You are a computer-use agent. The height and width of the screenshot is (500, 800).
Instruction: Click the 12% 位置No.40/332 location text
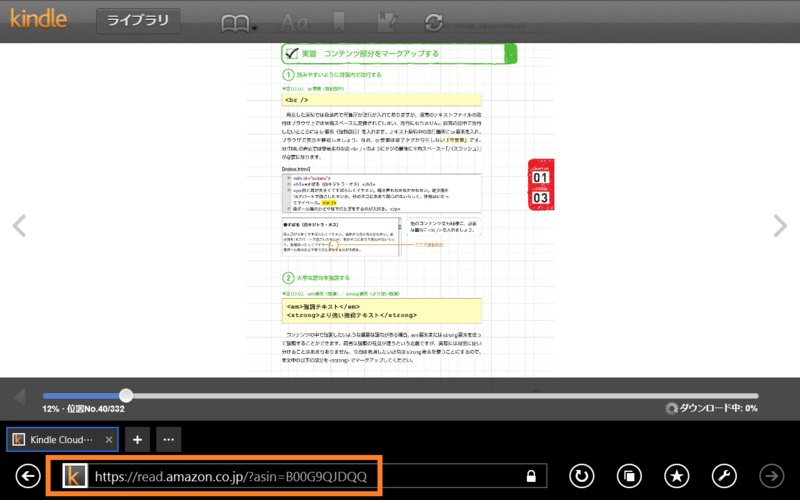pyautogui.click(x=83, y=409)
